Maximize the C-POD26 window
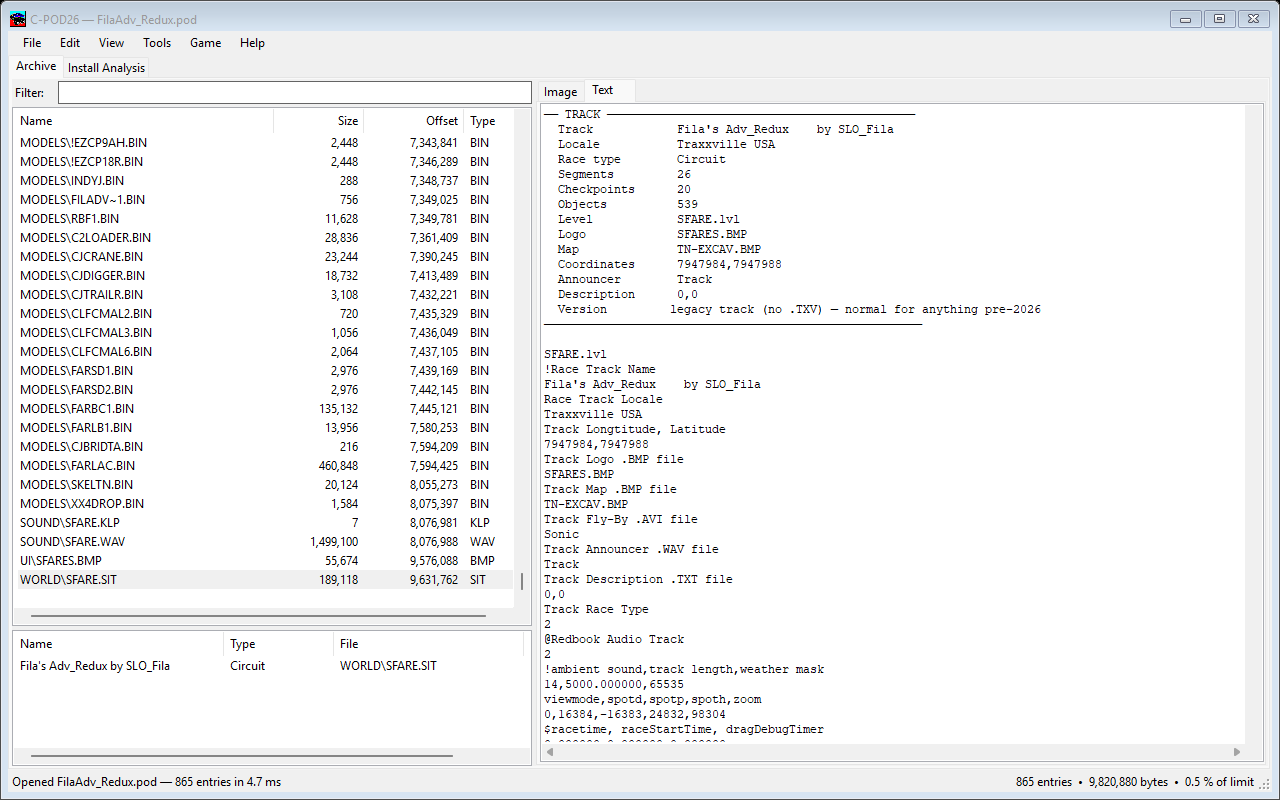Viewport: 1280px width, 800px height. (1219, 18)
